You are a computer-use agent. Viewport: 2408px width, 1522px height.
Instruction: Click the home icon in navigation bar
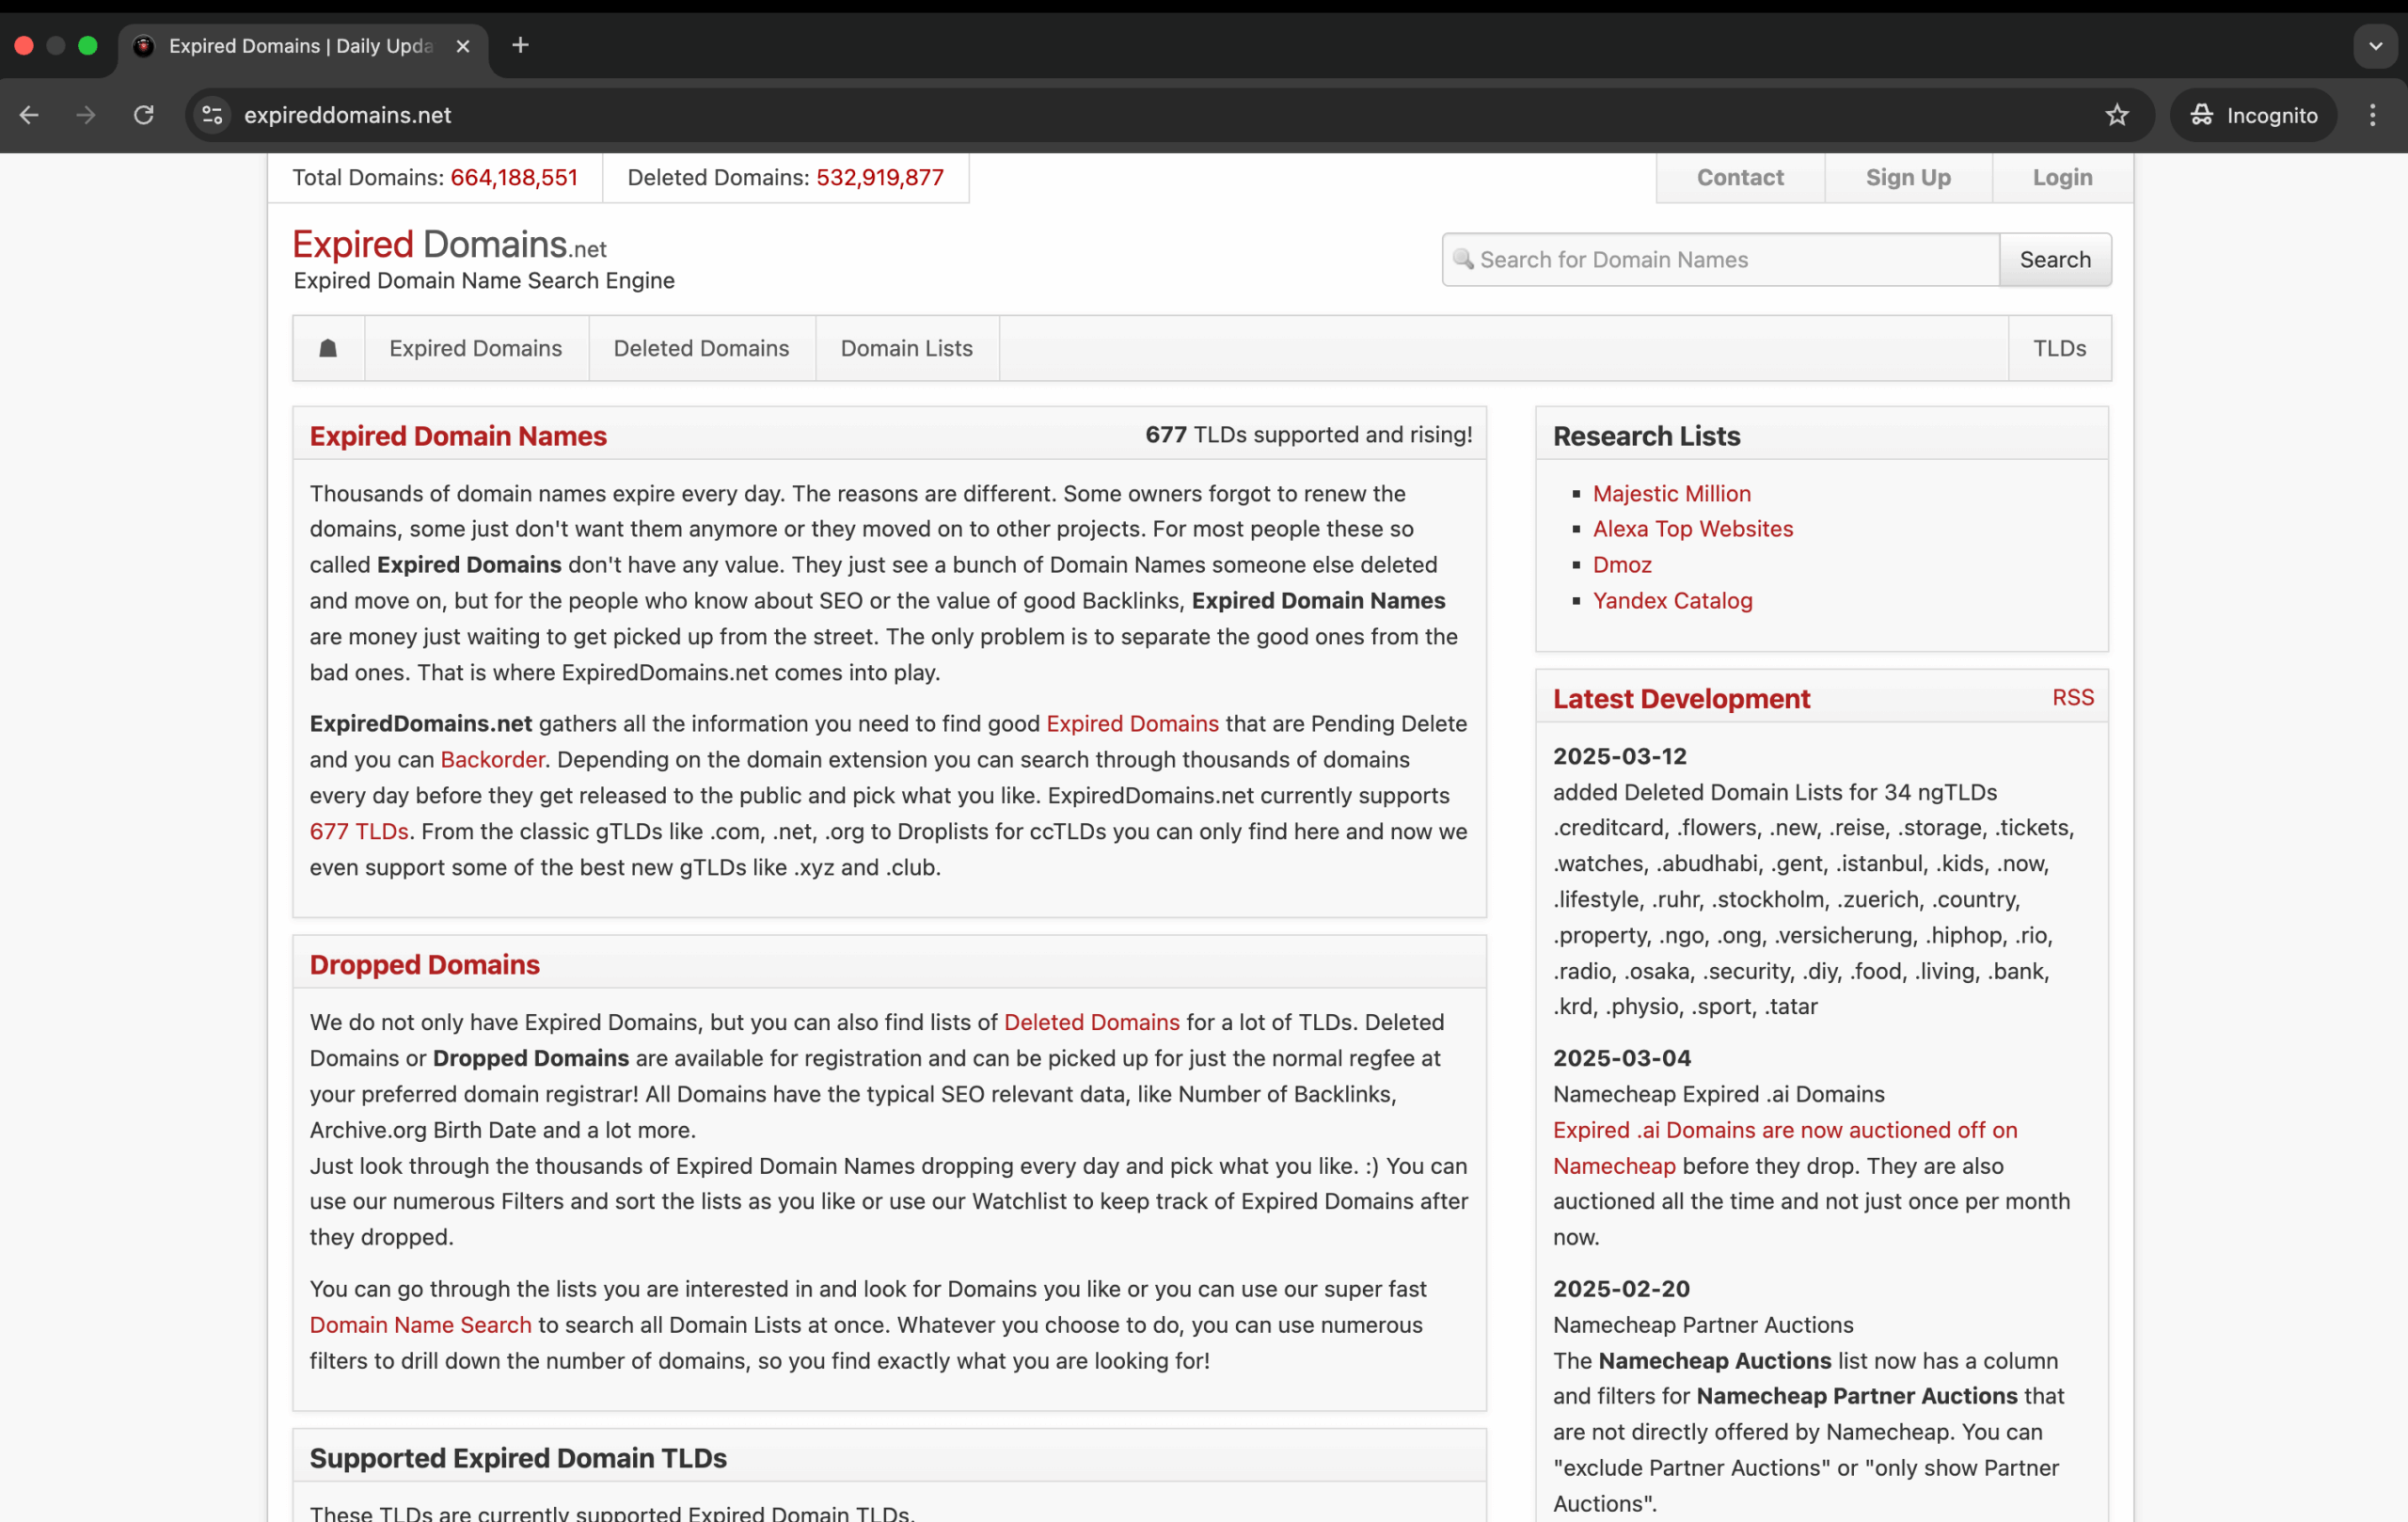328,348
